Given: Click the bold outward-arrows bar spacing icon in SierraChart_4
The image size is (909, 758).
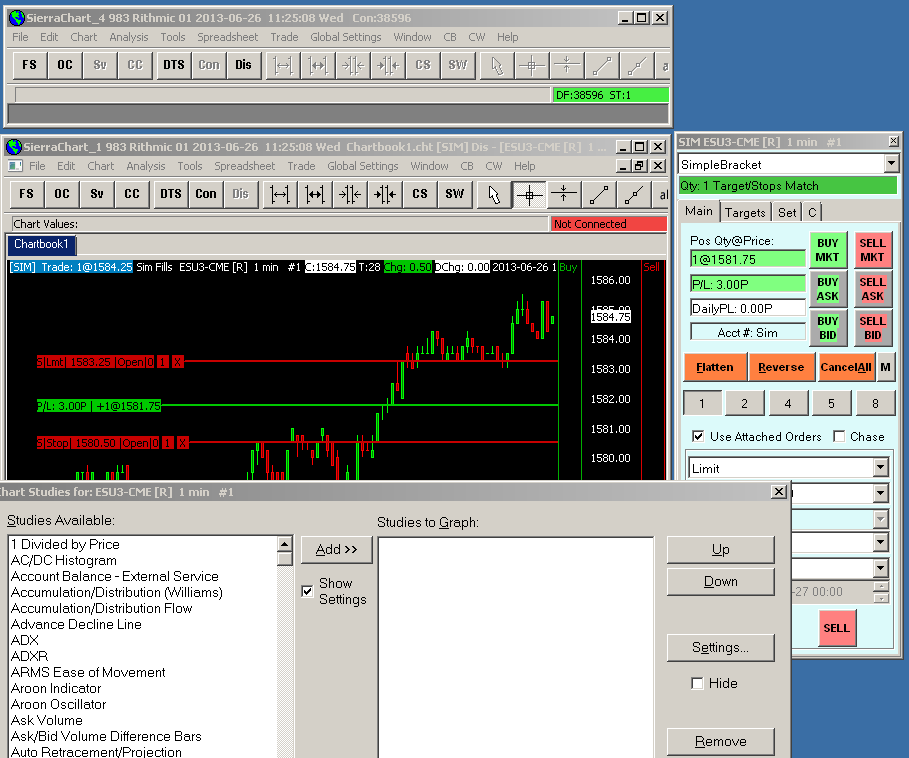Looking at the screenshot, I should pyautogui.click(x=318, y=65).
